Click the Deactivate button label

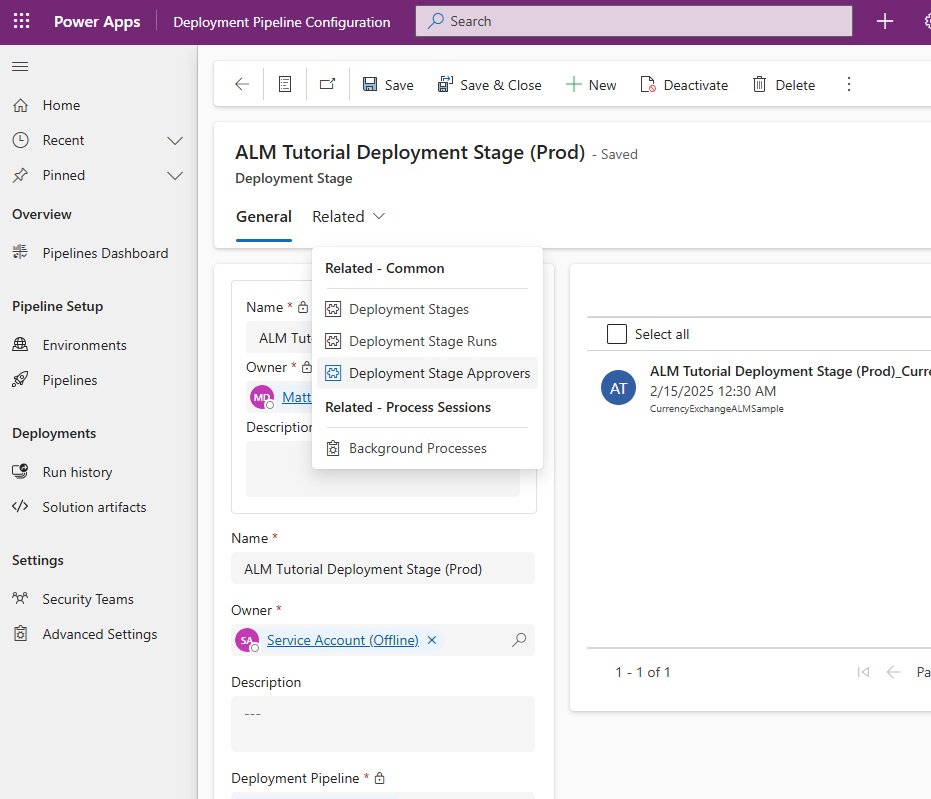click(x=696, y=85)
